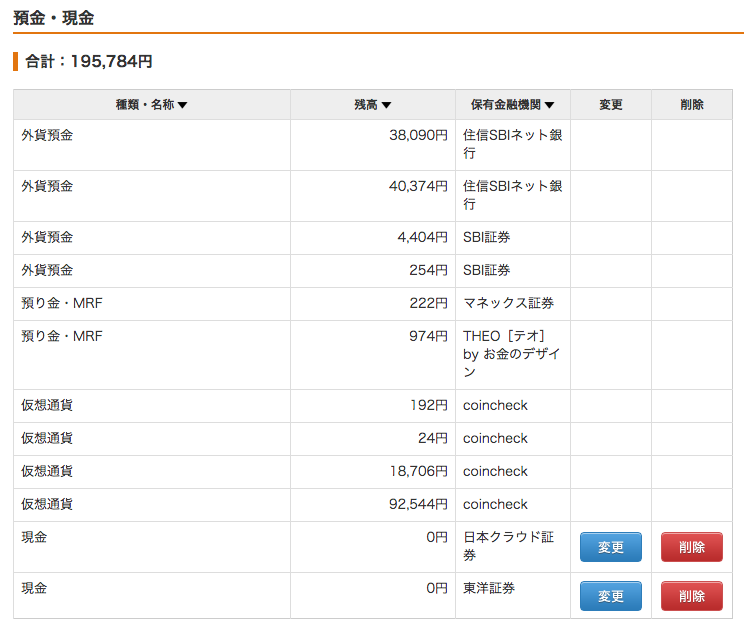The width and height of the screenshot is (744, 634).
Task: Click coincheck in the 24円 row
Action: pos(495,438)
